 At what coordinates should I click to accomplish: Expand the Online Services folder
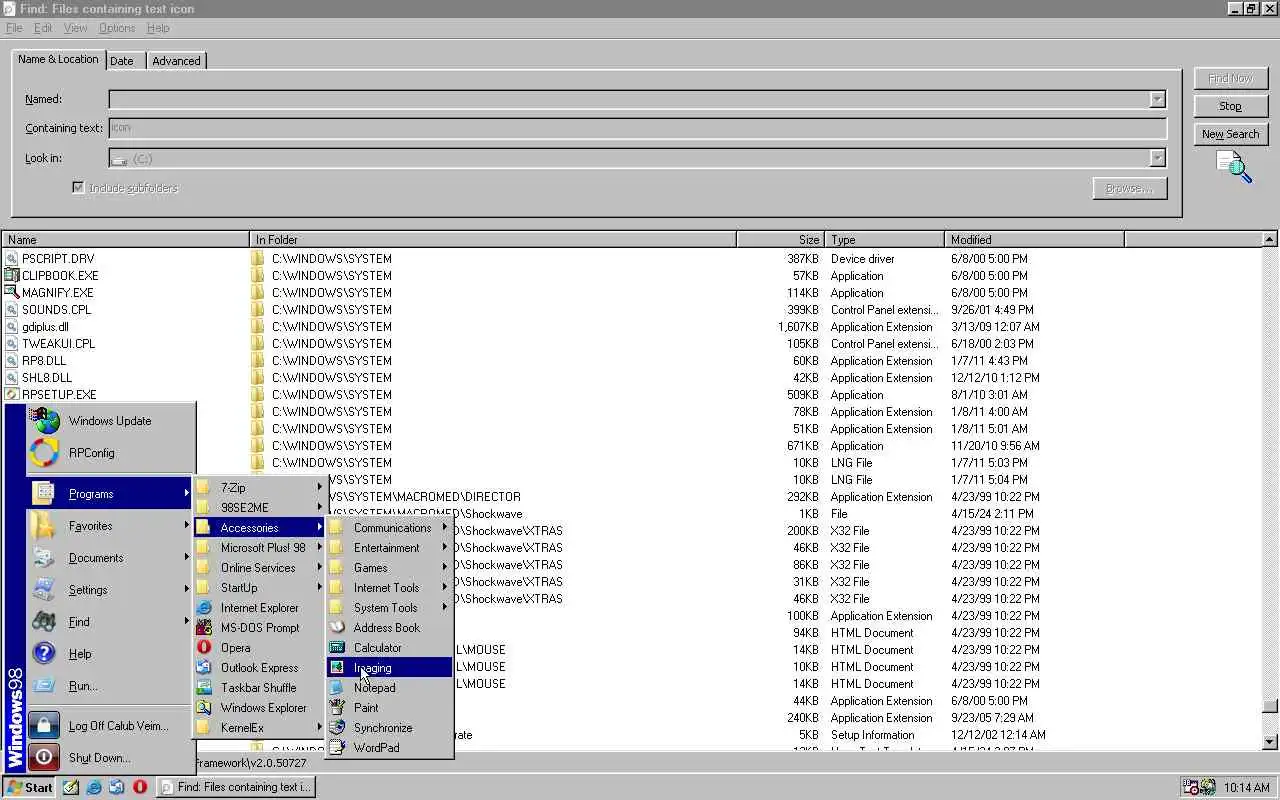pos(260,568)
